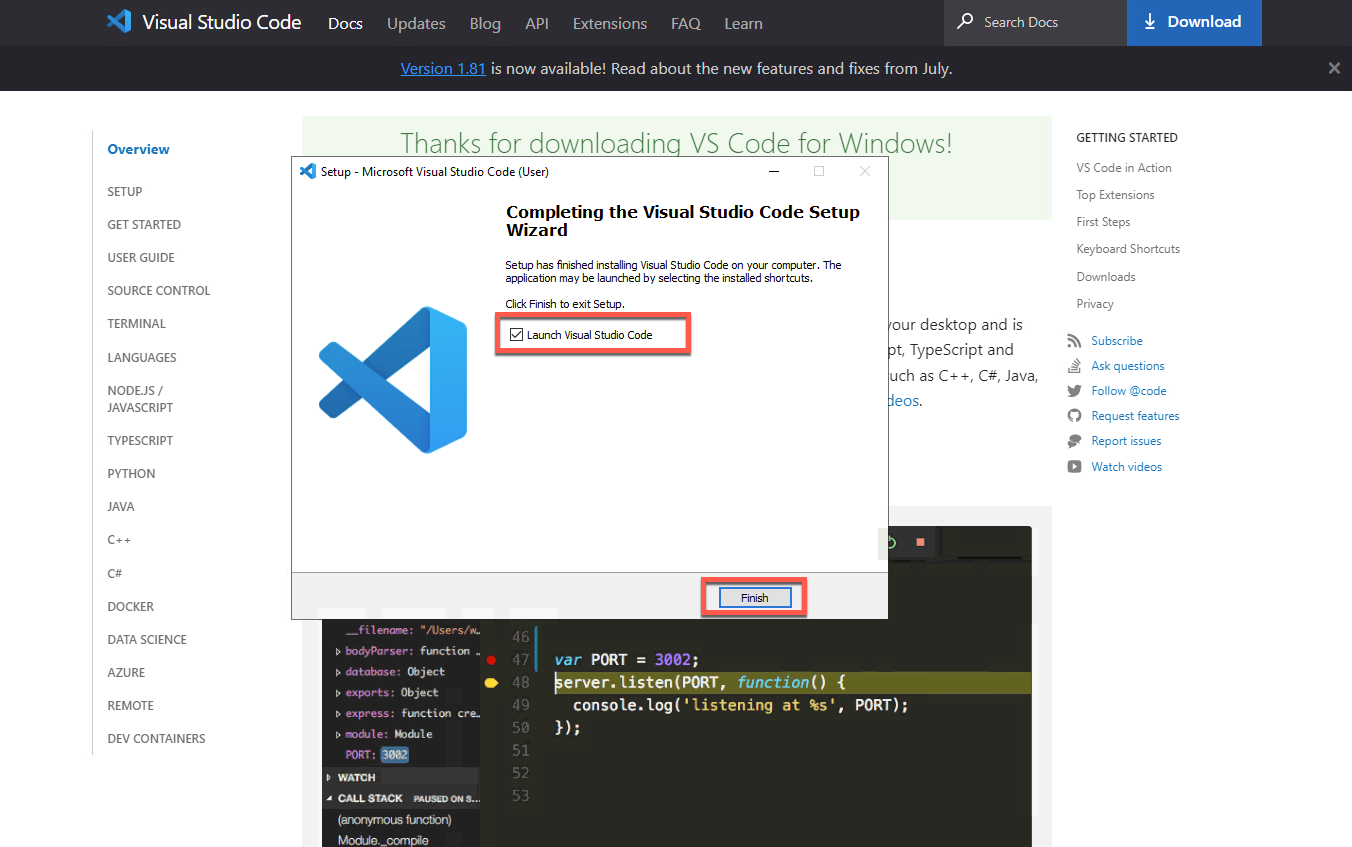The width and height of the screenshot is (1352, 847).
Task: Click the search magnifier icon
Action: [x=965, y=22]
